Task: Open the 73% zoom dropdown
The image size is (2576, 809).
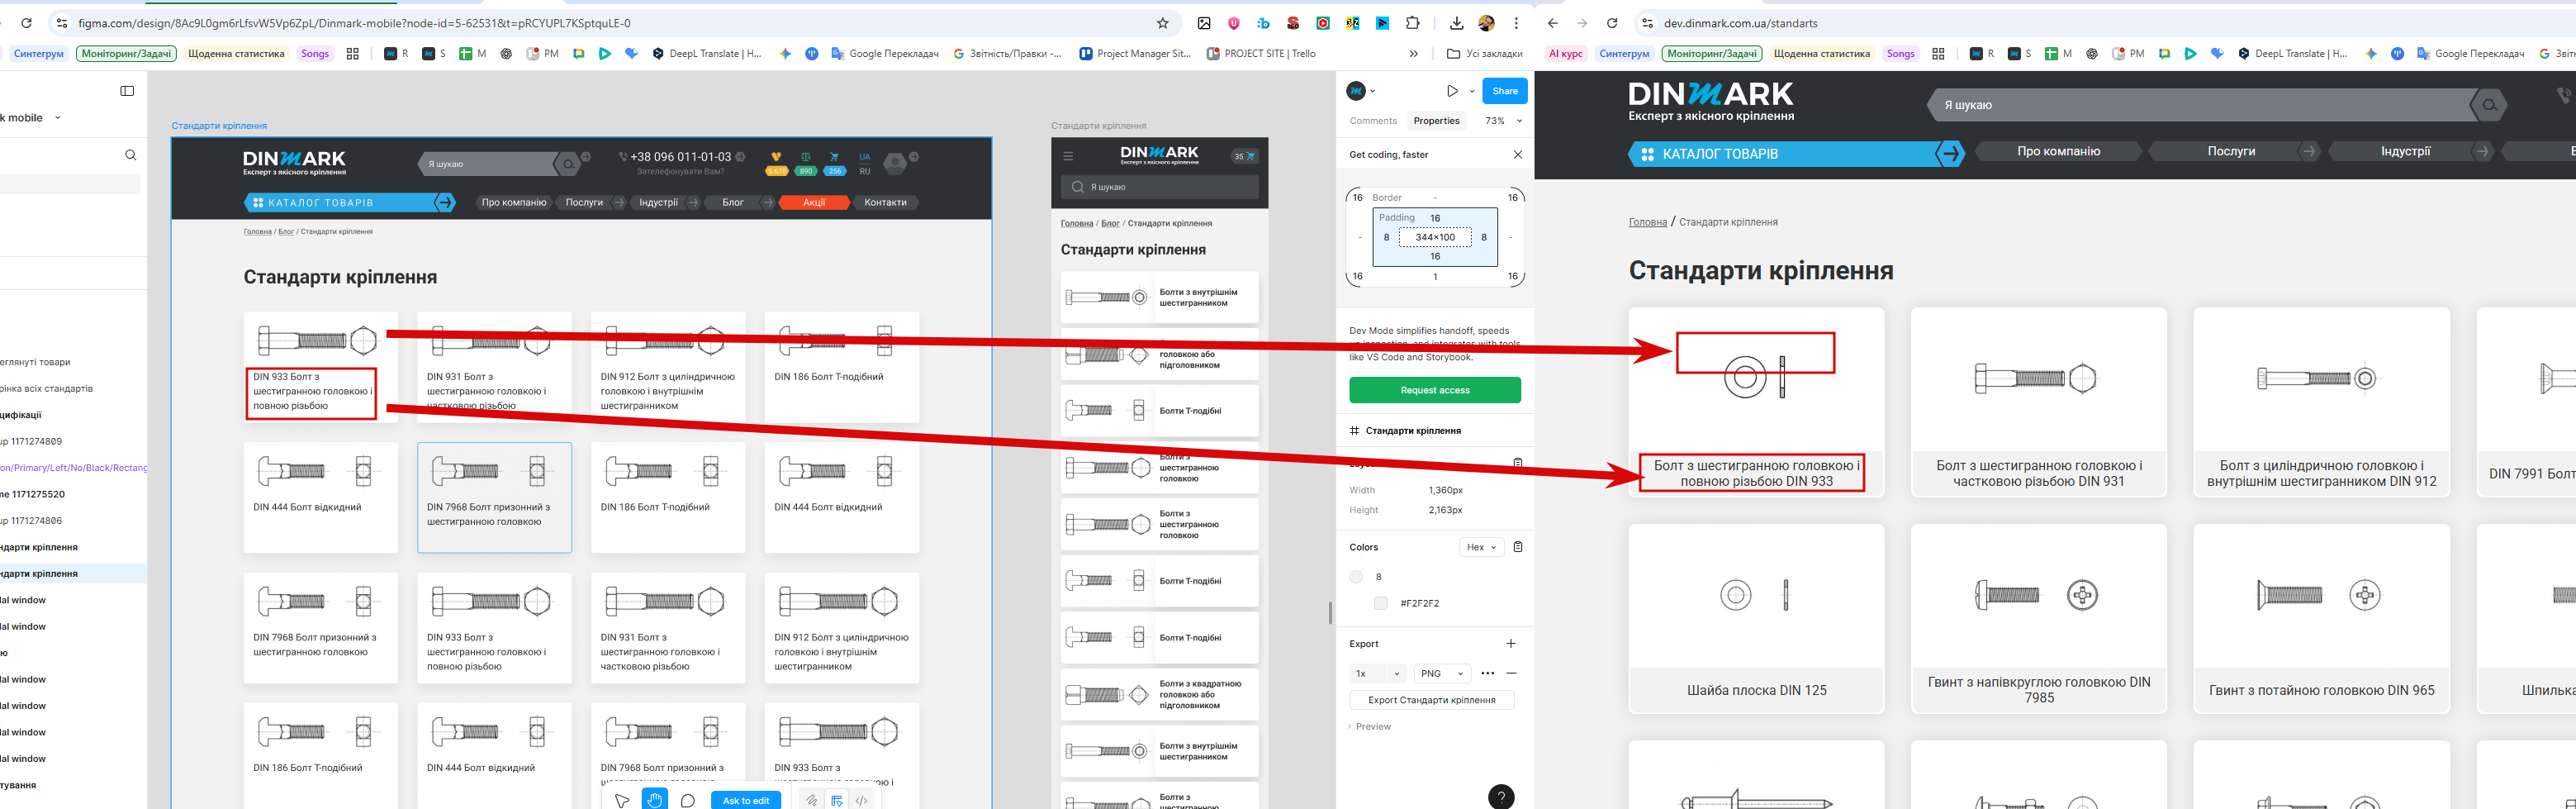Action: (1504, 121)
